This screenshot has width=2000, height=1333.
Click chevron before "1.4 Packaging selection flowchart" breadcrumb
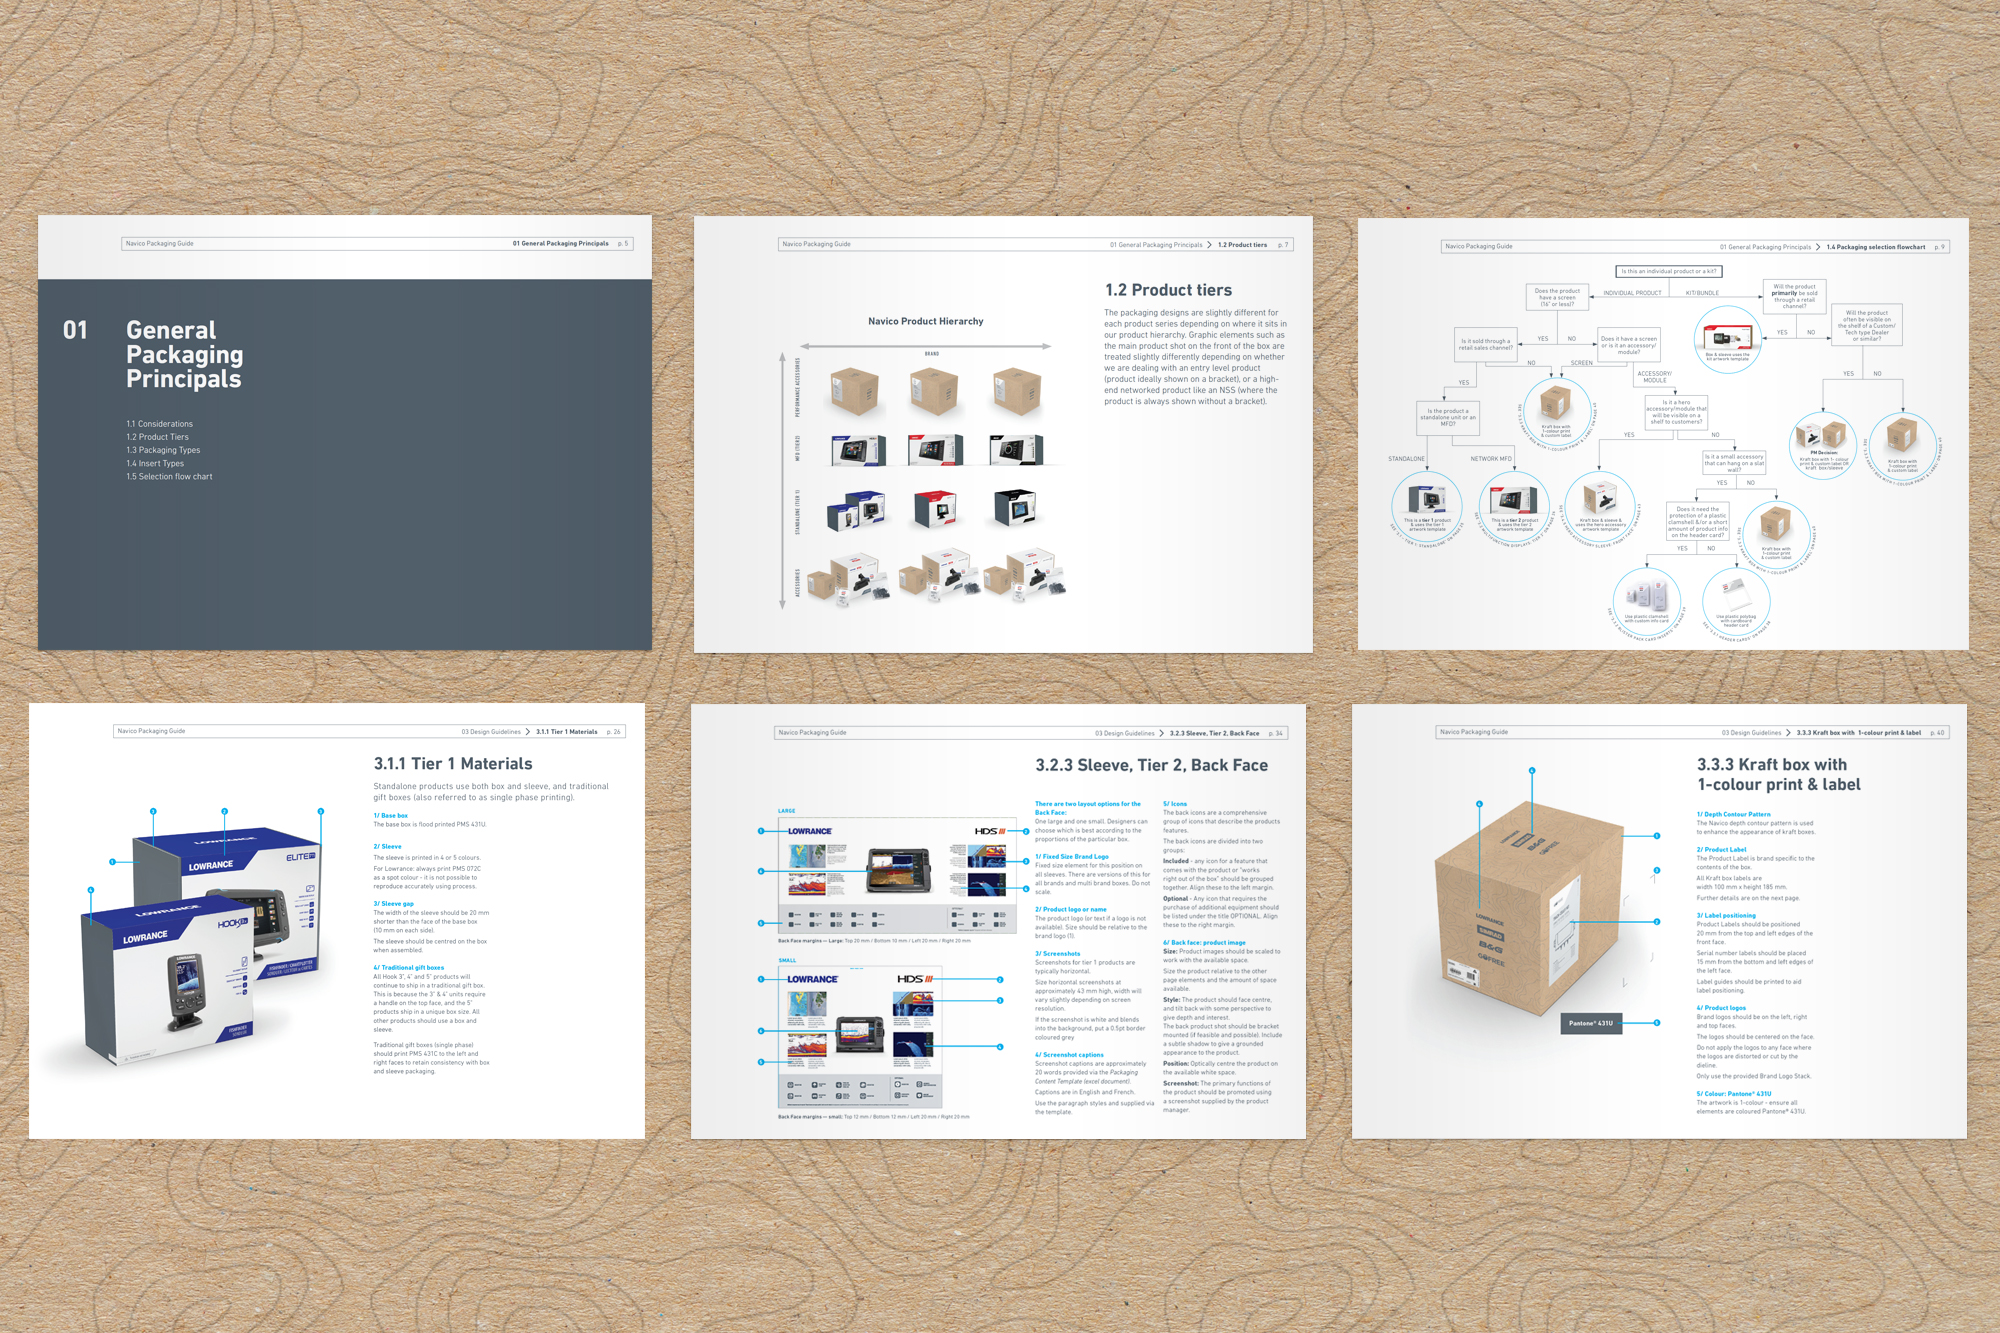point(1818,247)
